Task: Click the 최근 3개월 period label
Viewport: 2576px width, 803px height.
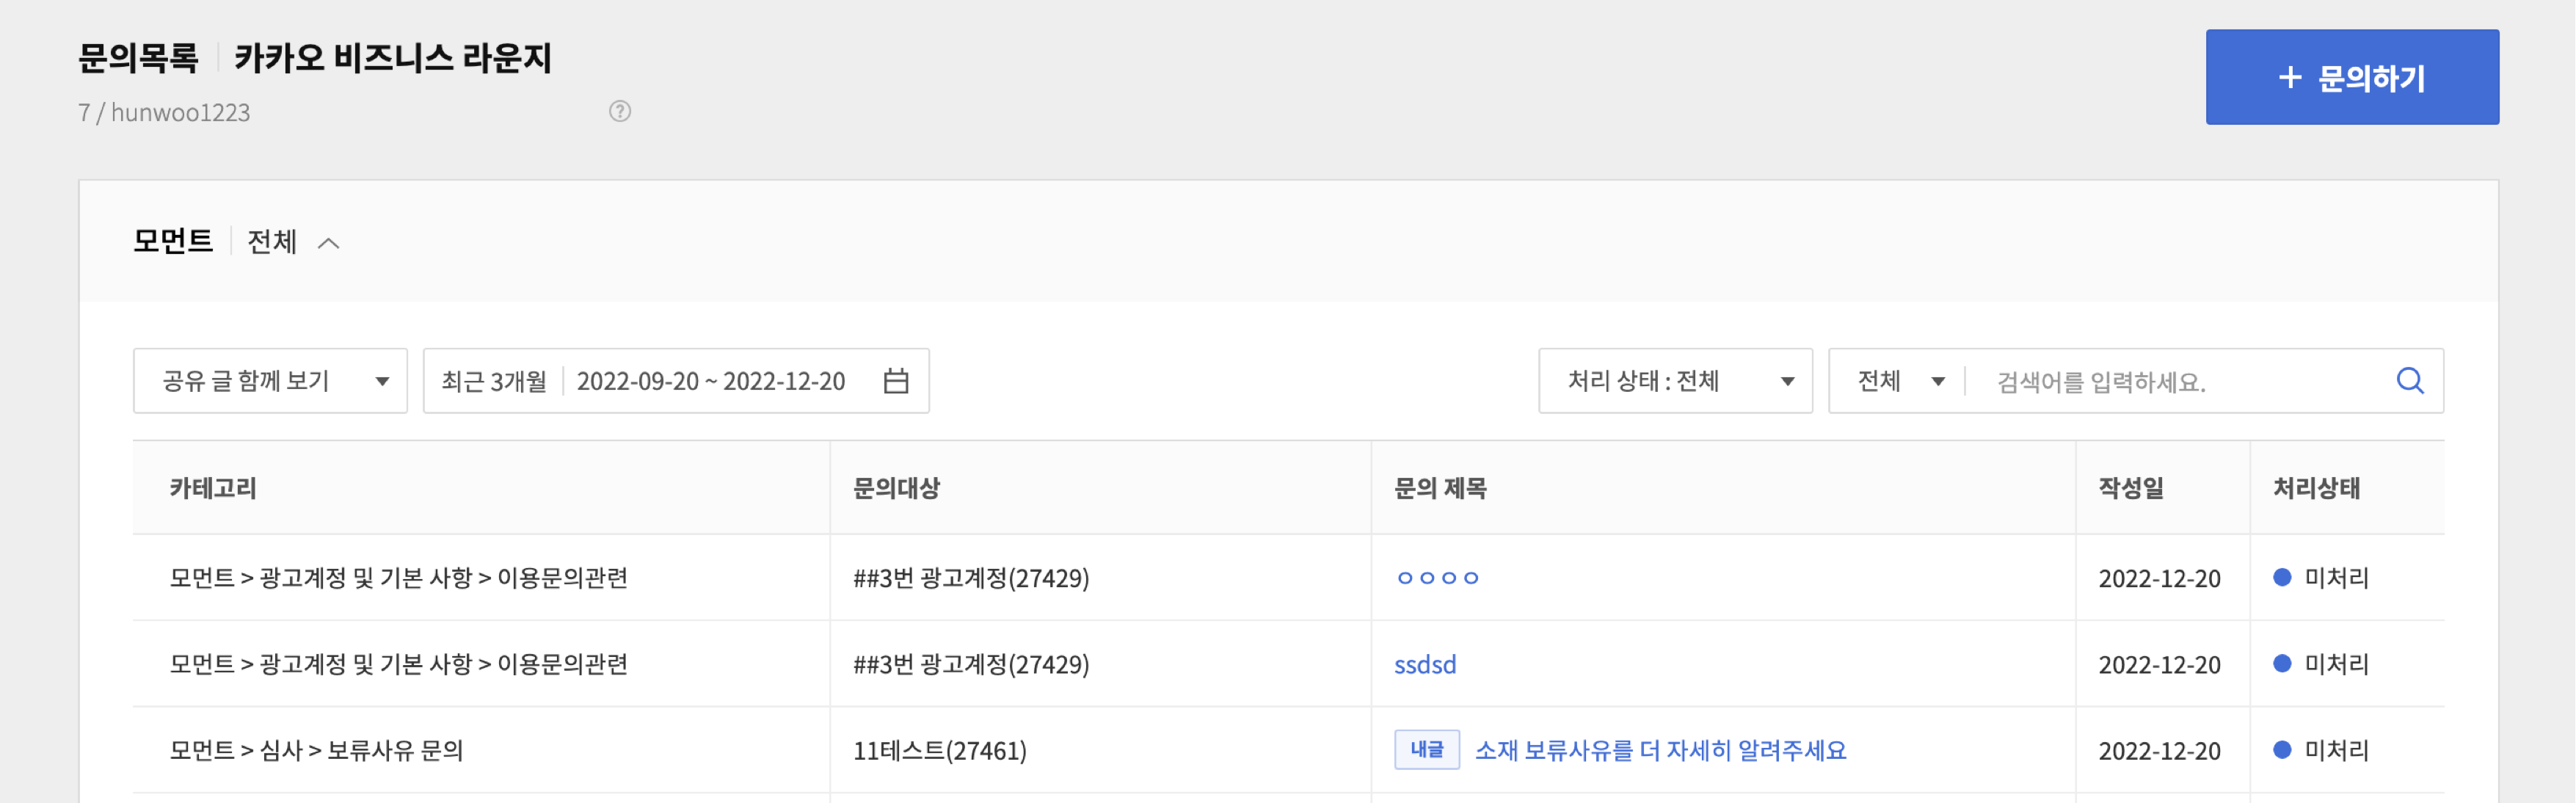Action: pyautogui.click(x=494, y=381)
